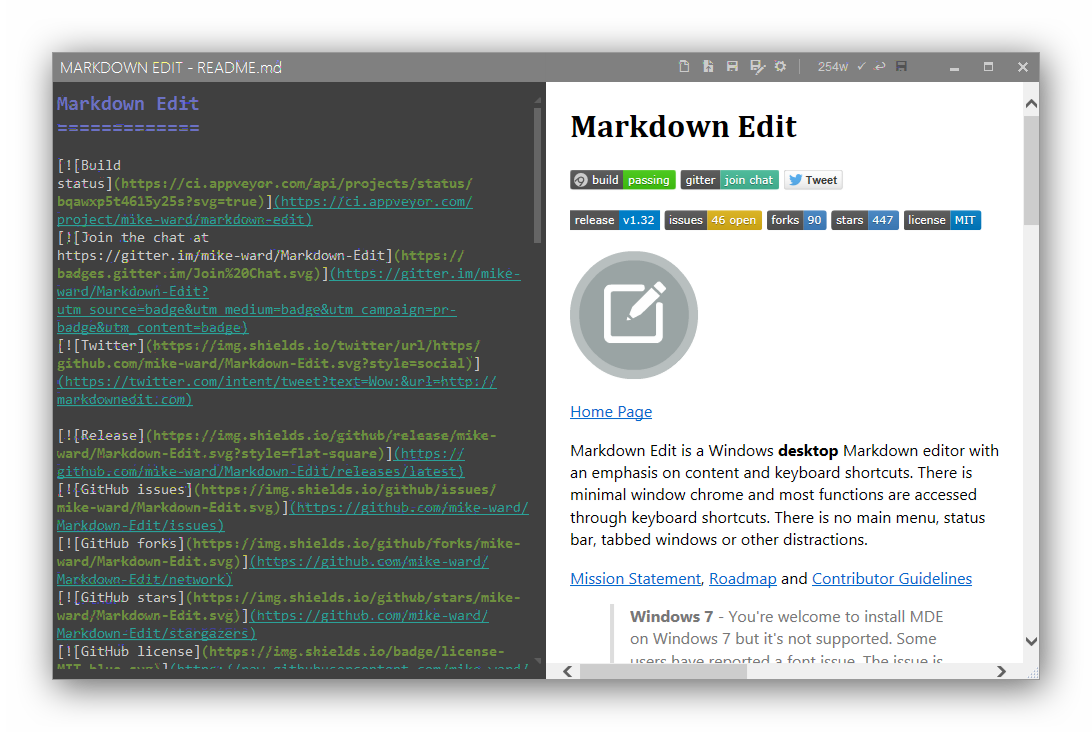
Task: Open the Contributor Guidelines link
Action: point(891,579)
